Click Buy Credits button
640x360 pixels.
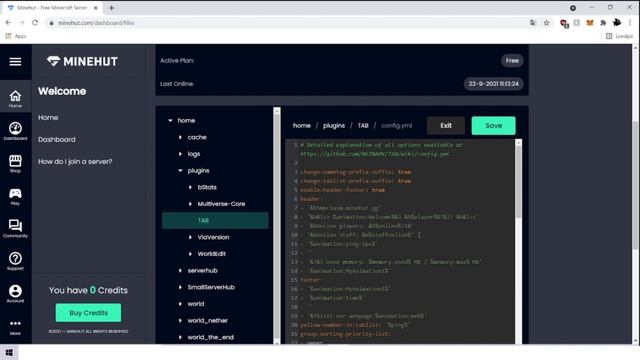pos(88,313)
